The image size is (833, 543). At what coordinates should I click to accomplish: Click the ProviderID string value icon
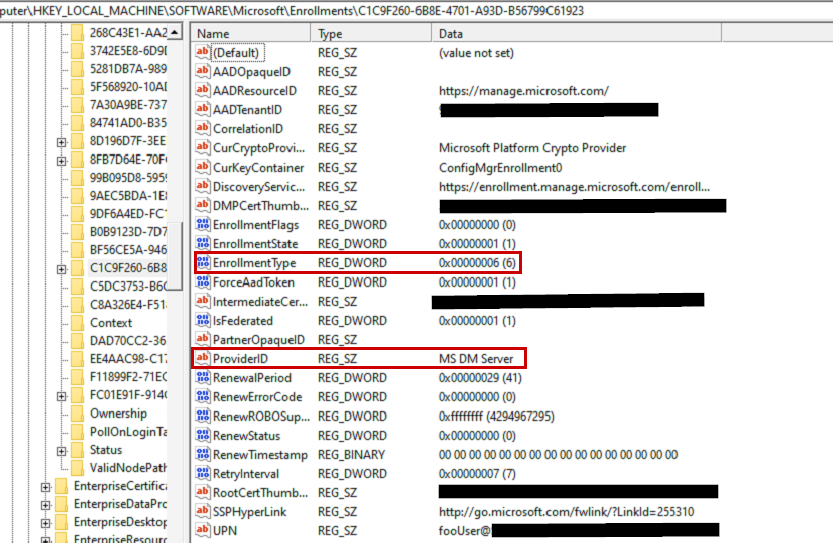201,359
